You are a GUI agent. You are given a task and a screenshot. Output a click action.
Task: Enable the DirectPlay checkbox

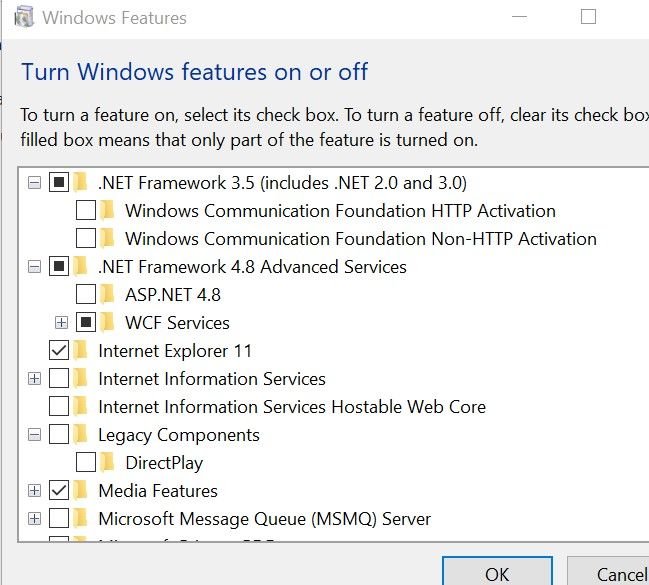[86, 463]
